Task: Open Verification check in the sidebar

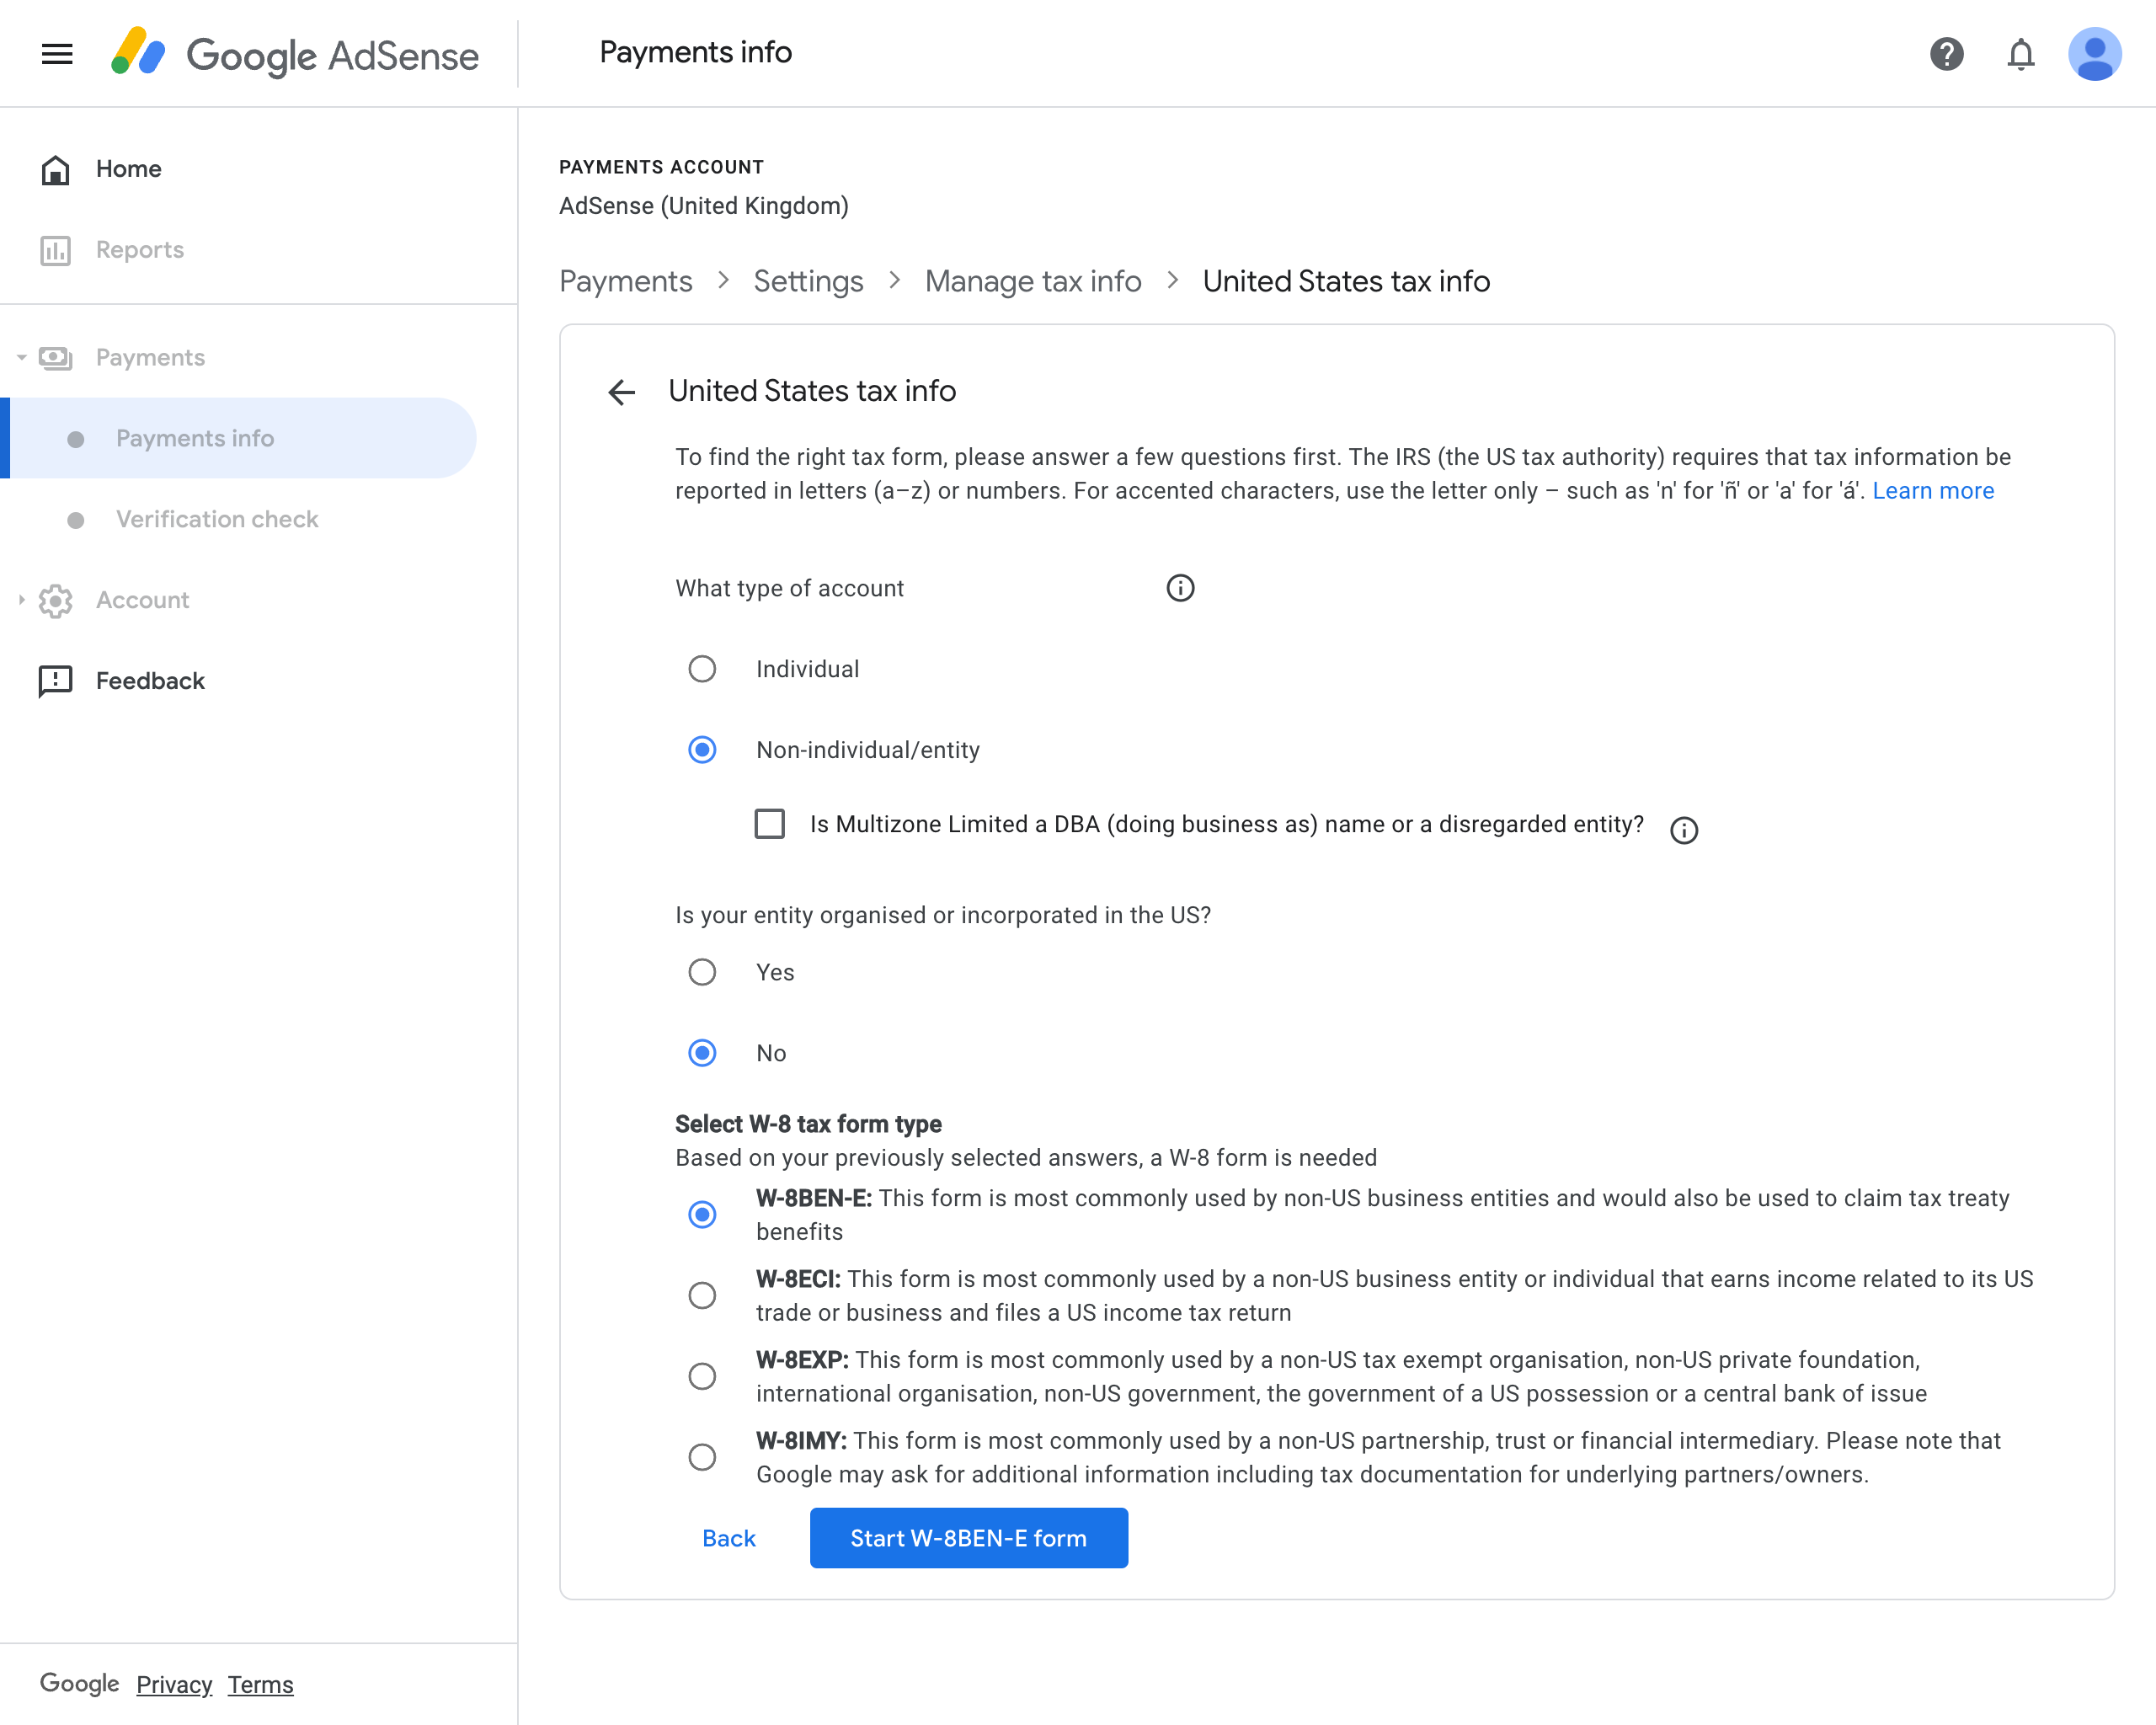Action: (217, 519)
